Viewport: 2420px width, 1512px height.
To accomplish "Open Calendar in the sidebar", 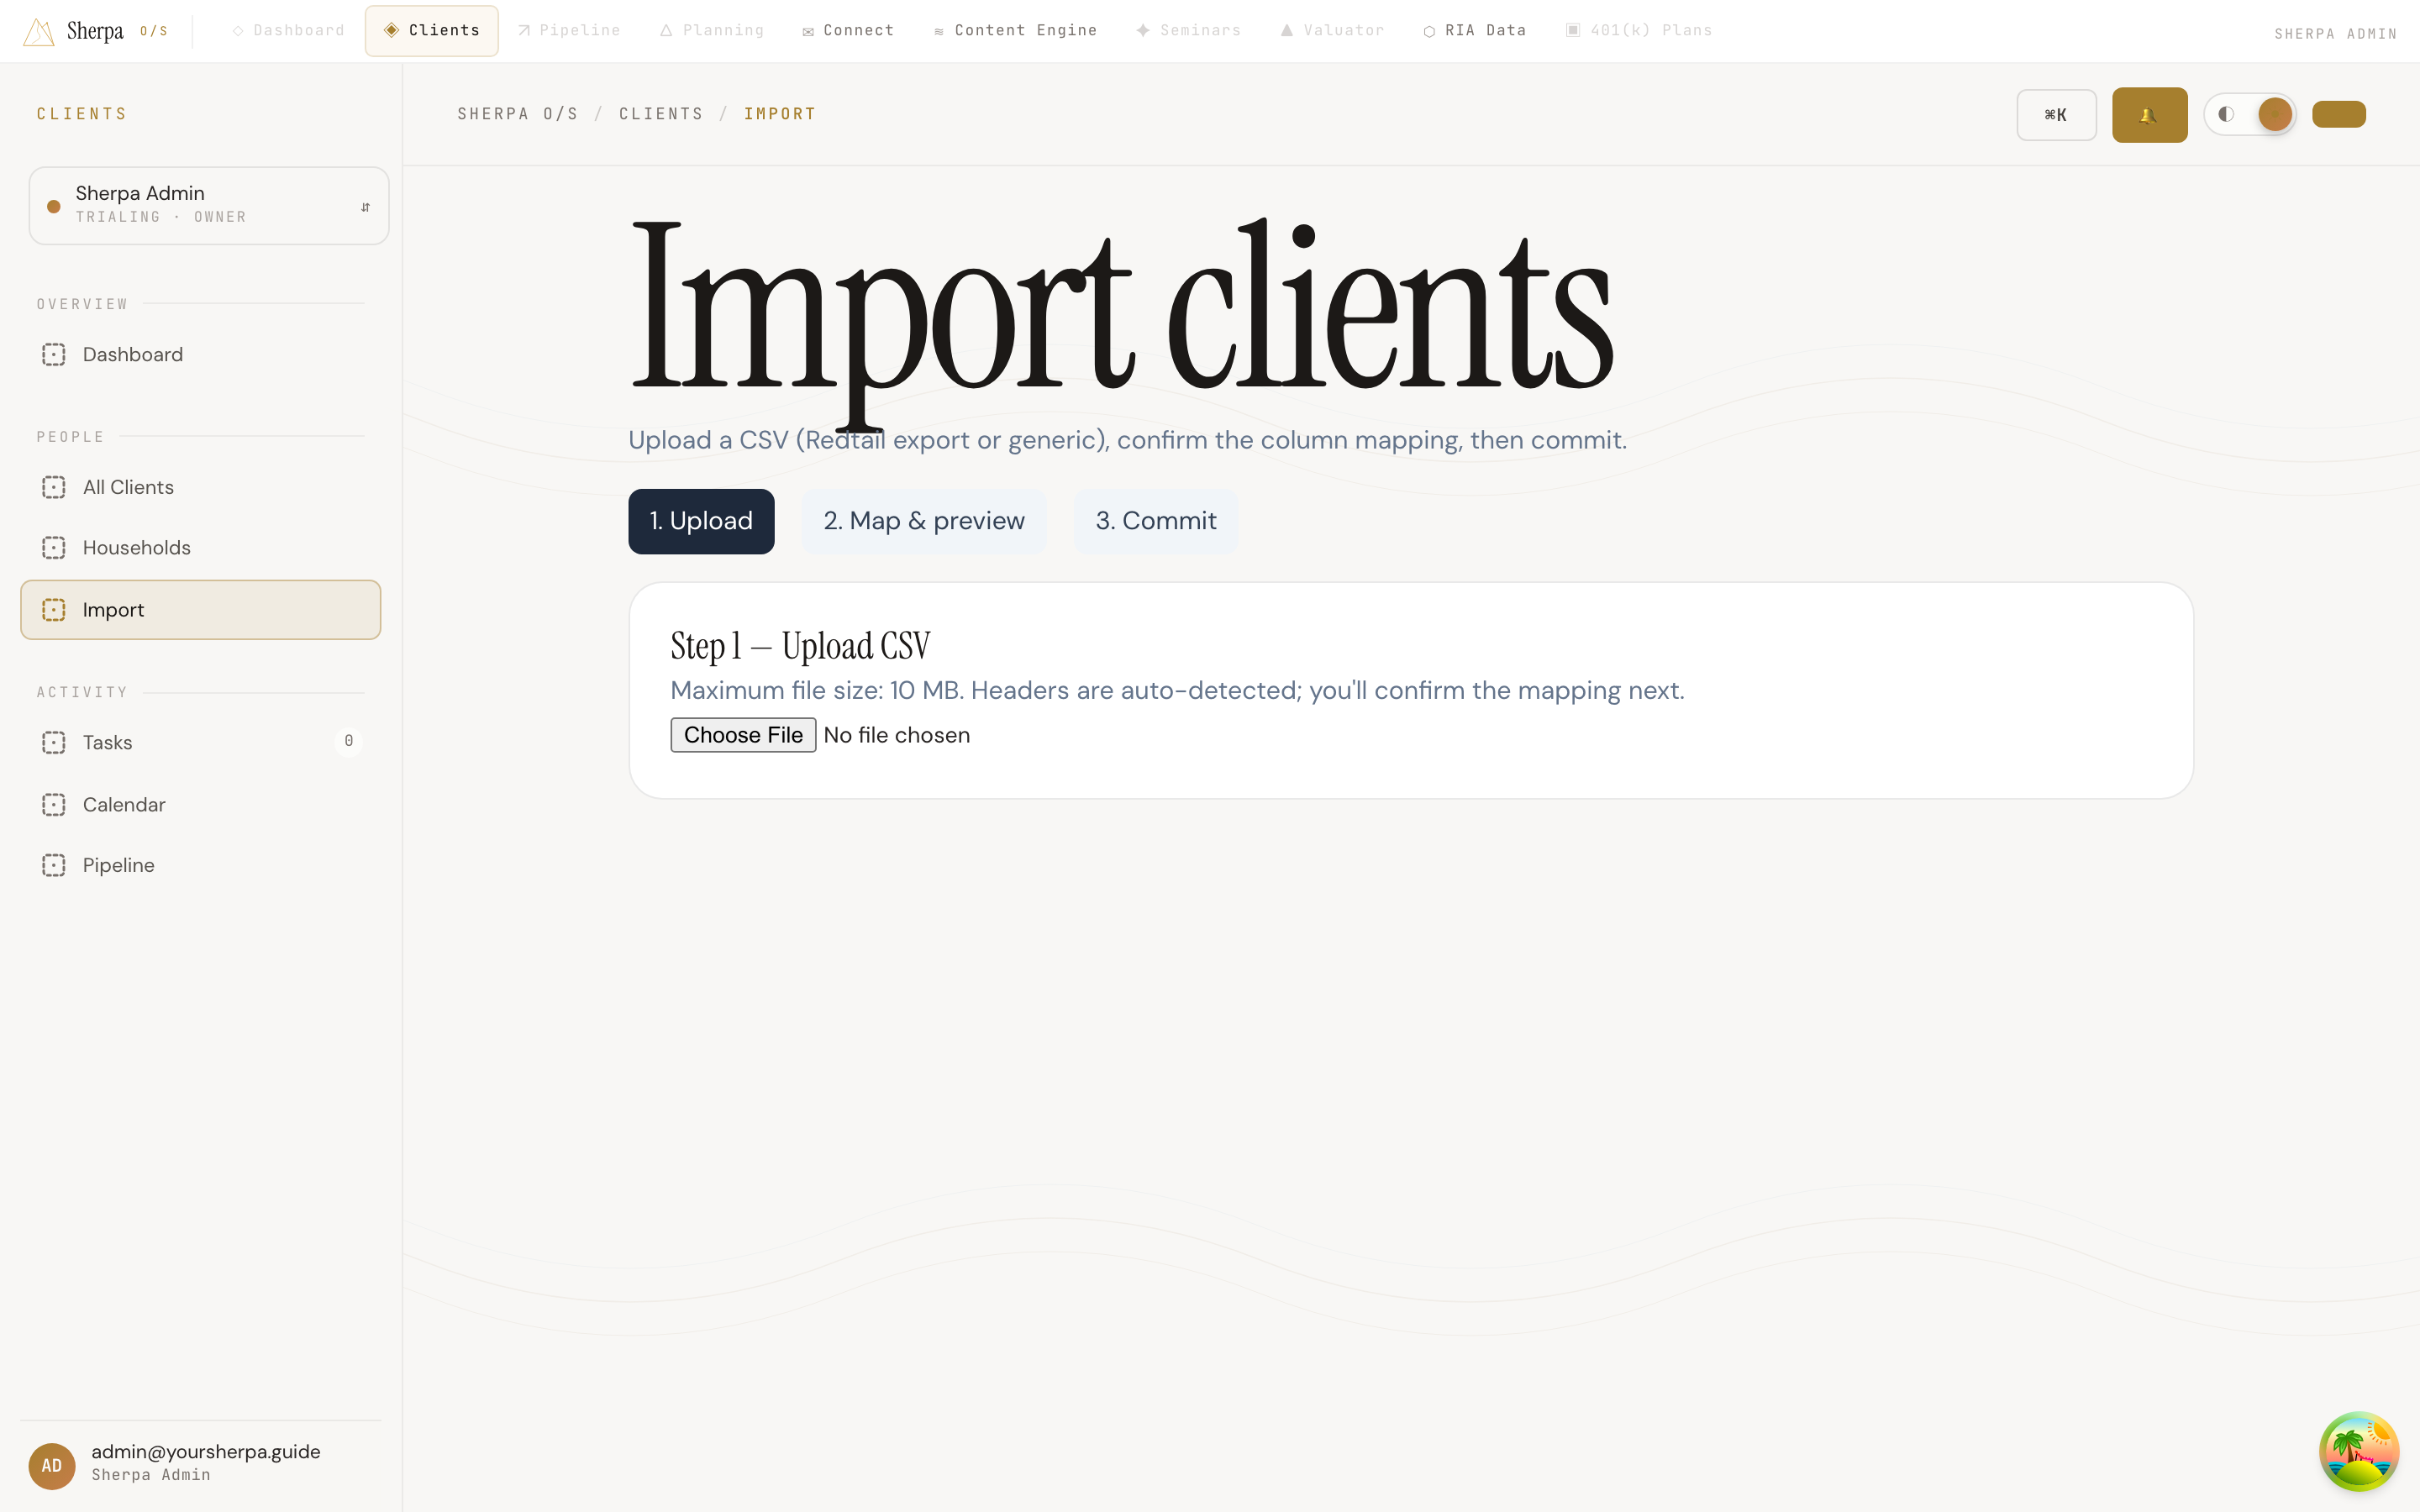I will 200,805.
